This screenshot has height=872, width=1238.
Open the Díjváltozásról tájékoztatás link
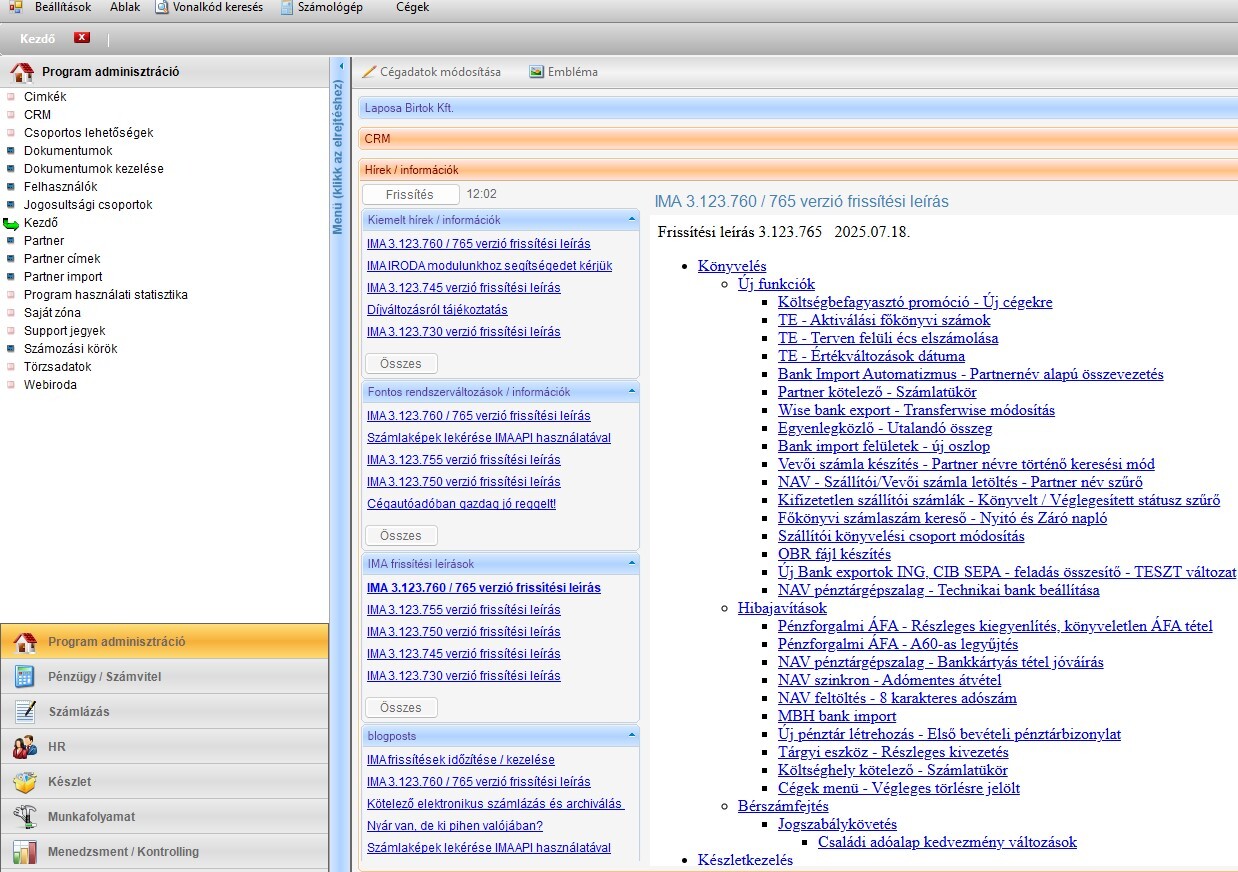coord(437,310)
